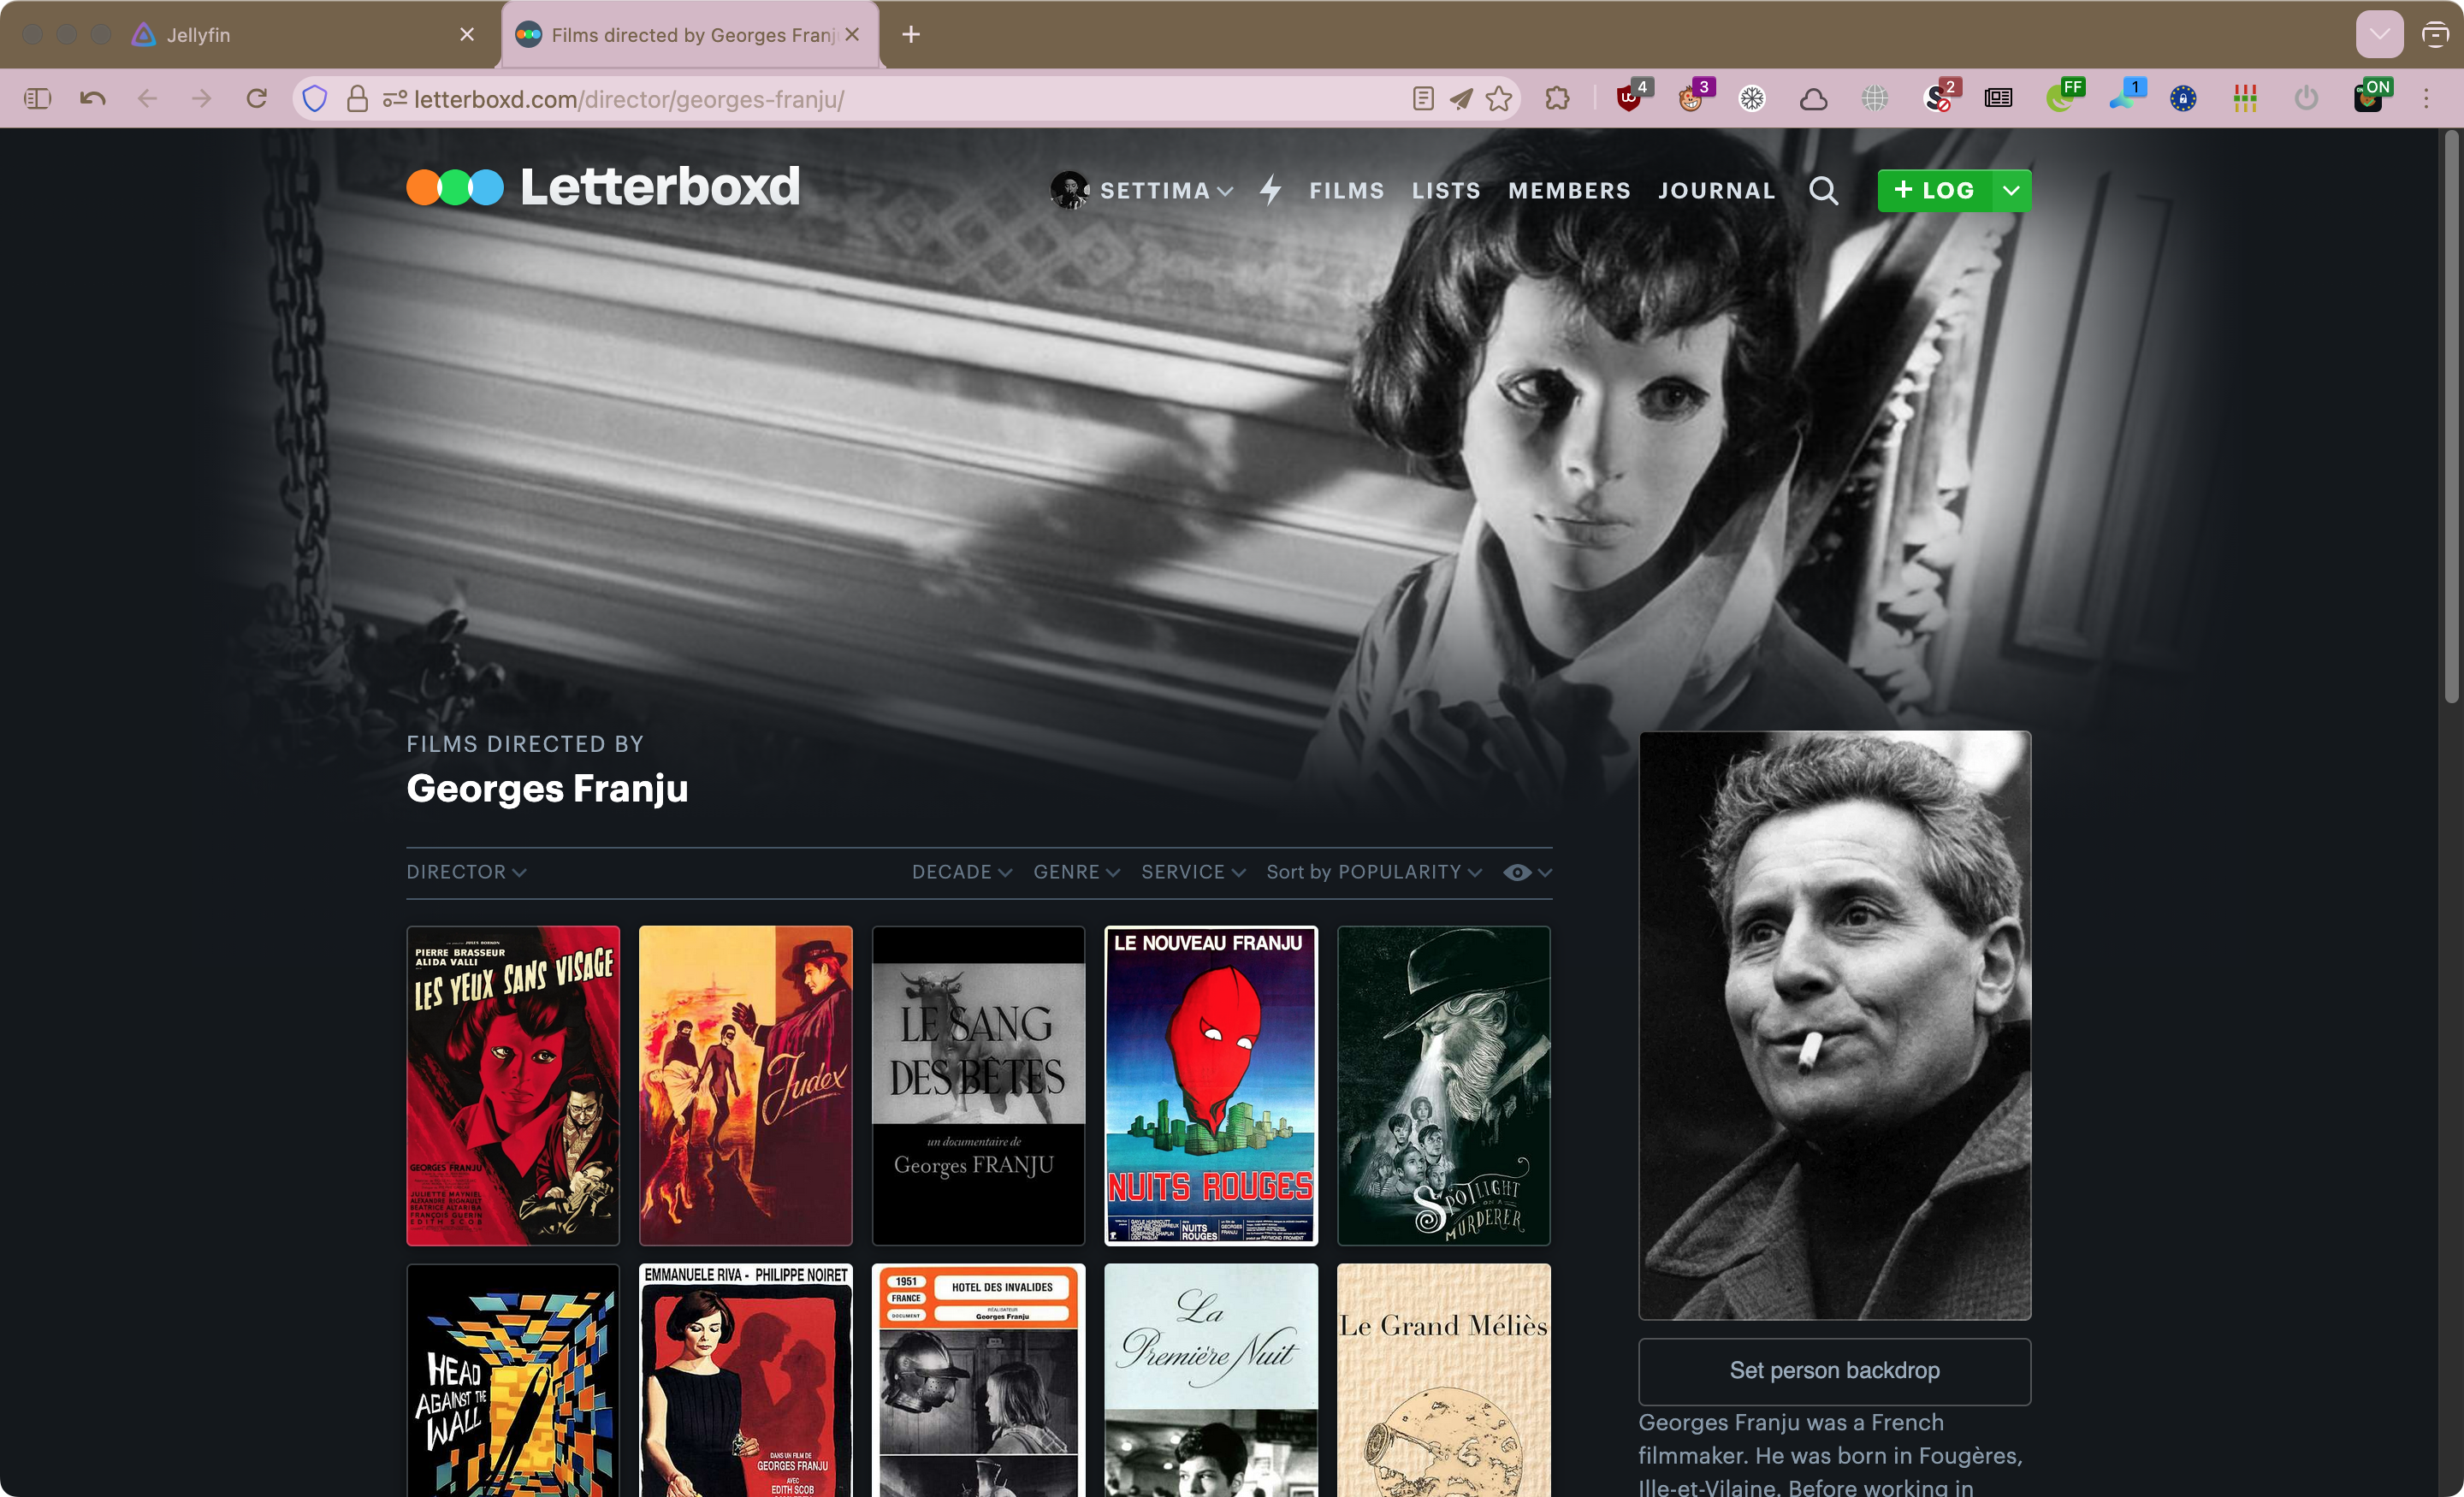Viewport: 2464px width, 1497px height.
Task: Click the Set person backdrop button
Action: point(1833,1370)
